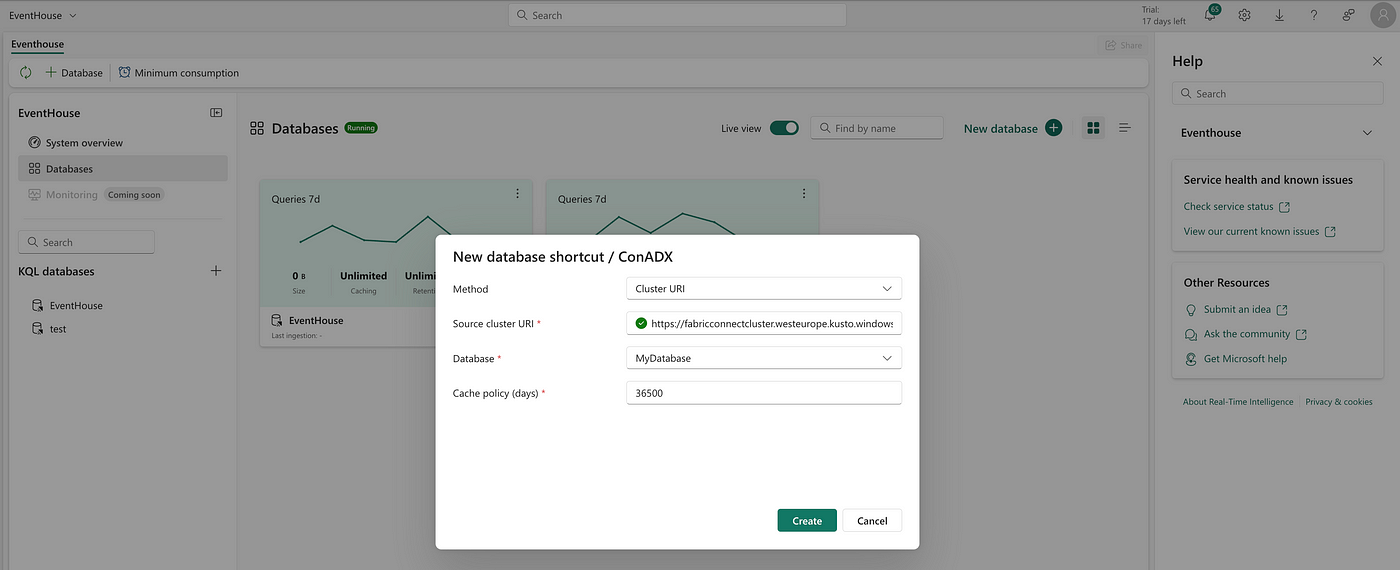
Task: Click the Cancel button in dialog
Action: pos(872,520)
